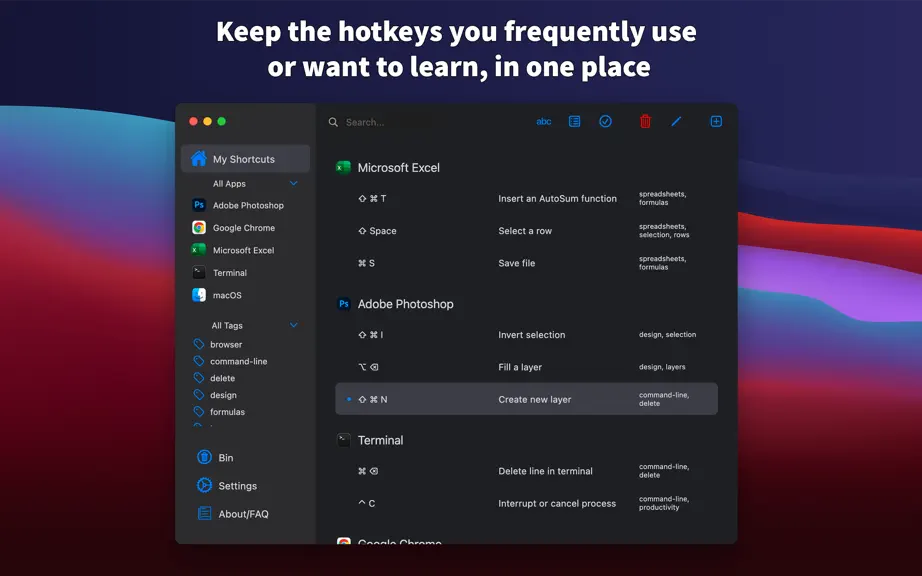Open Settings
Screen dimensions: 922x576
click(x=237, y=485)
